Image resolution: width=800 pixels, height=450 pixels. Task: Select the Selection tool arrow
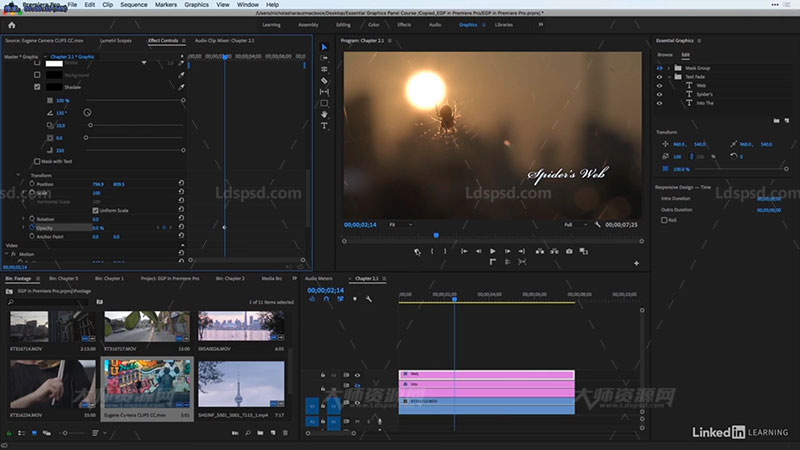(x=324, y=47)
